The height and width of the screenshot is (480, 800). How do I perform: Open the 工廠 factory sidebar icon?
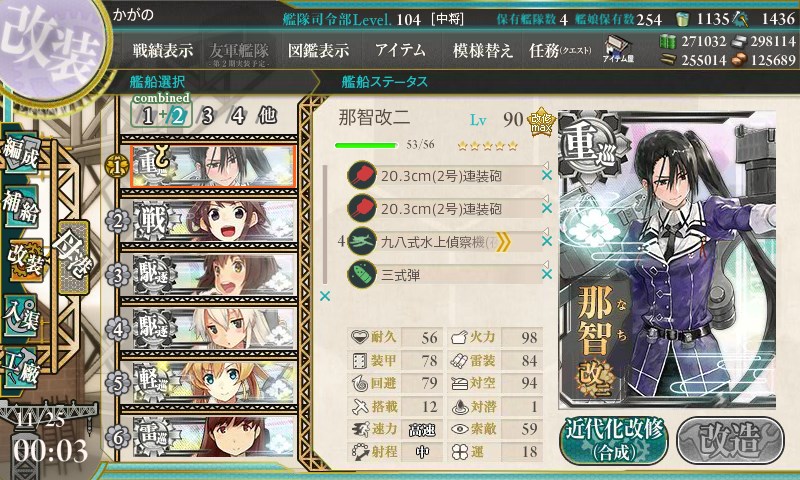[21, 369]
